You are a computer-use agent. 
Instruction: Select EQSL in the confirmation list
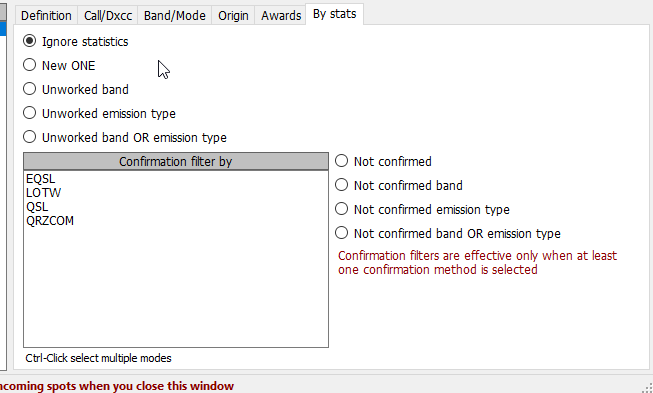point(40,179)
